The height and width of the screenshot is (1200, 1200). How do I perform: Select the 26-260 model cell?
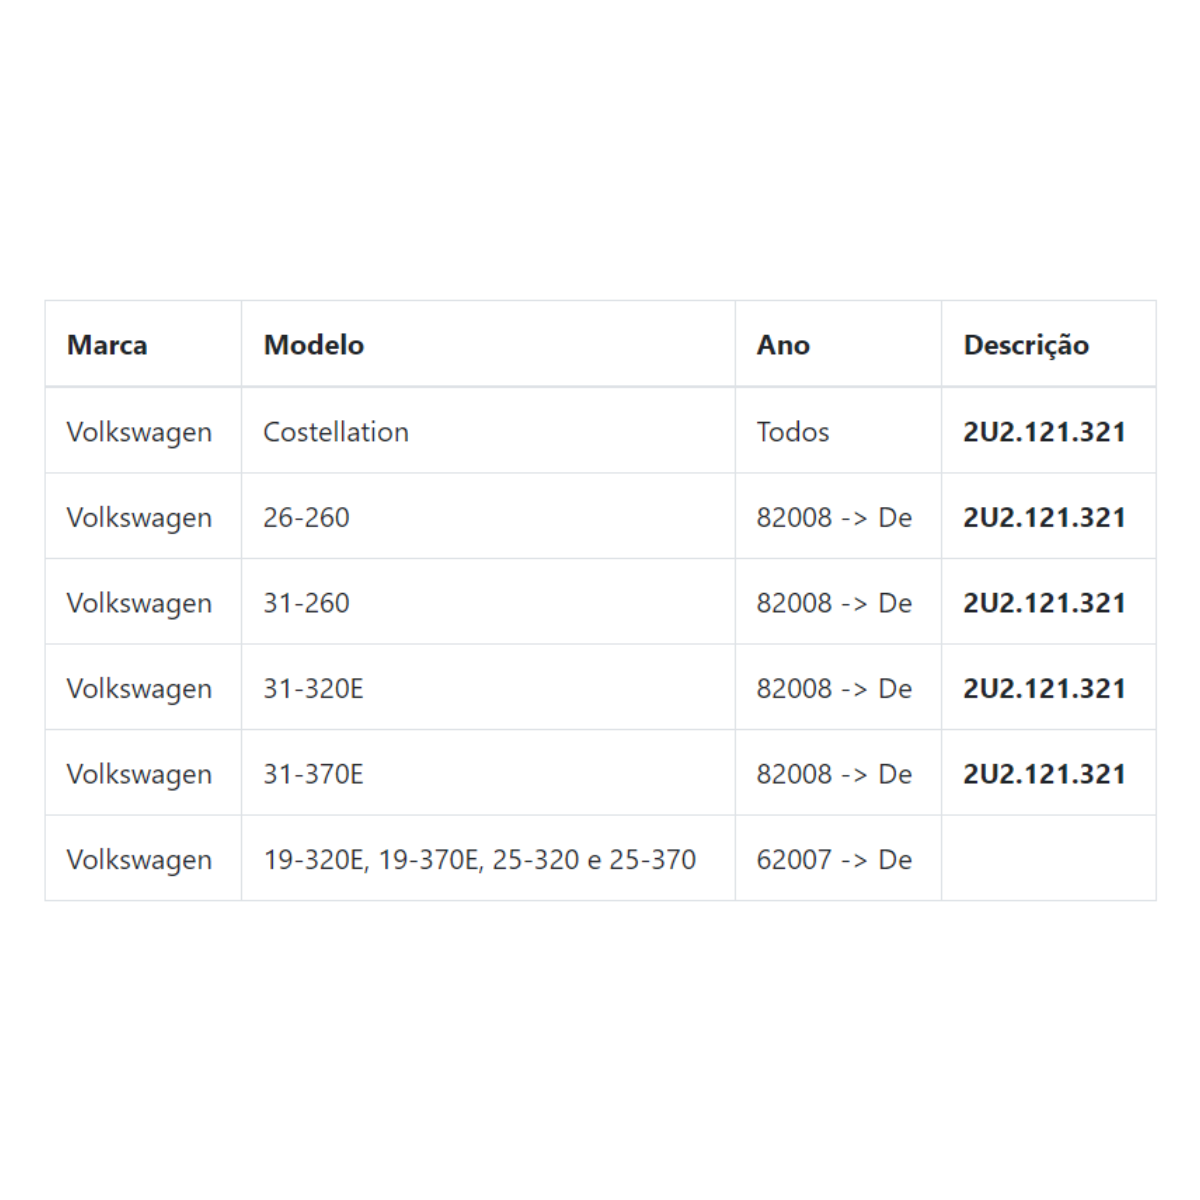(x=488, y=517)
